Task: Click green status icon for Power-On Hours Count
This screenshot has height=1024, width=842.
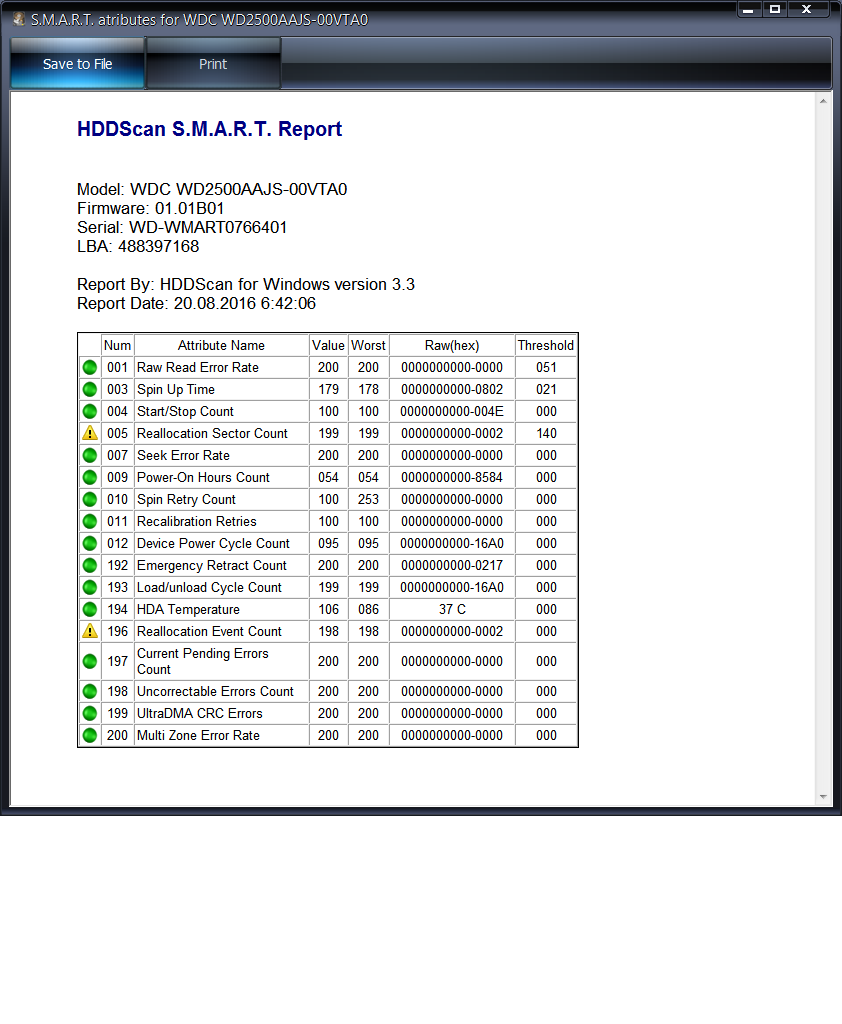Action: click(90, 477)
